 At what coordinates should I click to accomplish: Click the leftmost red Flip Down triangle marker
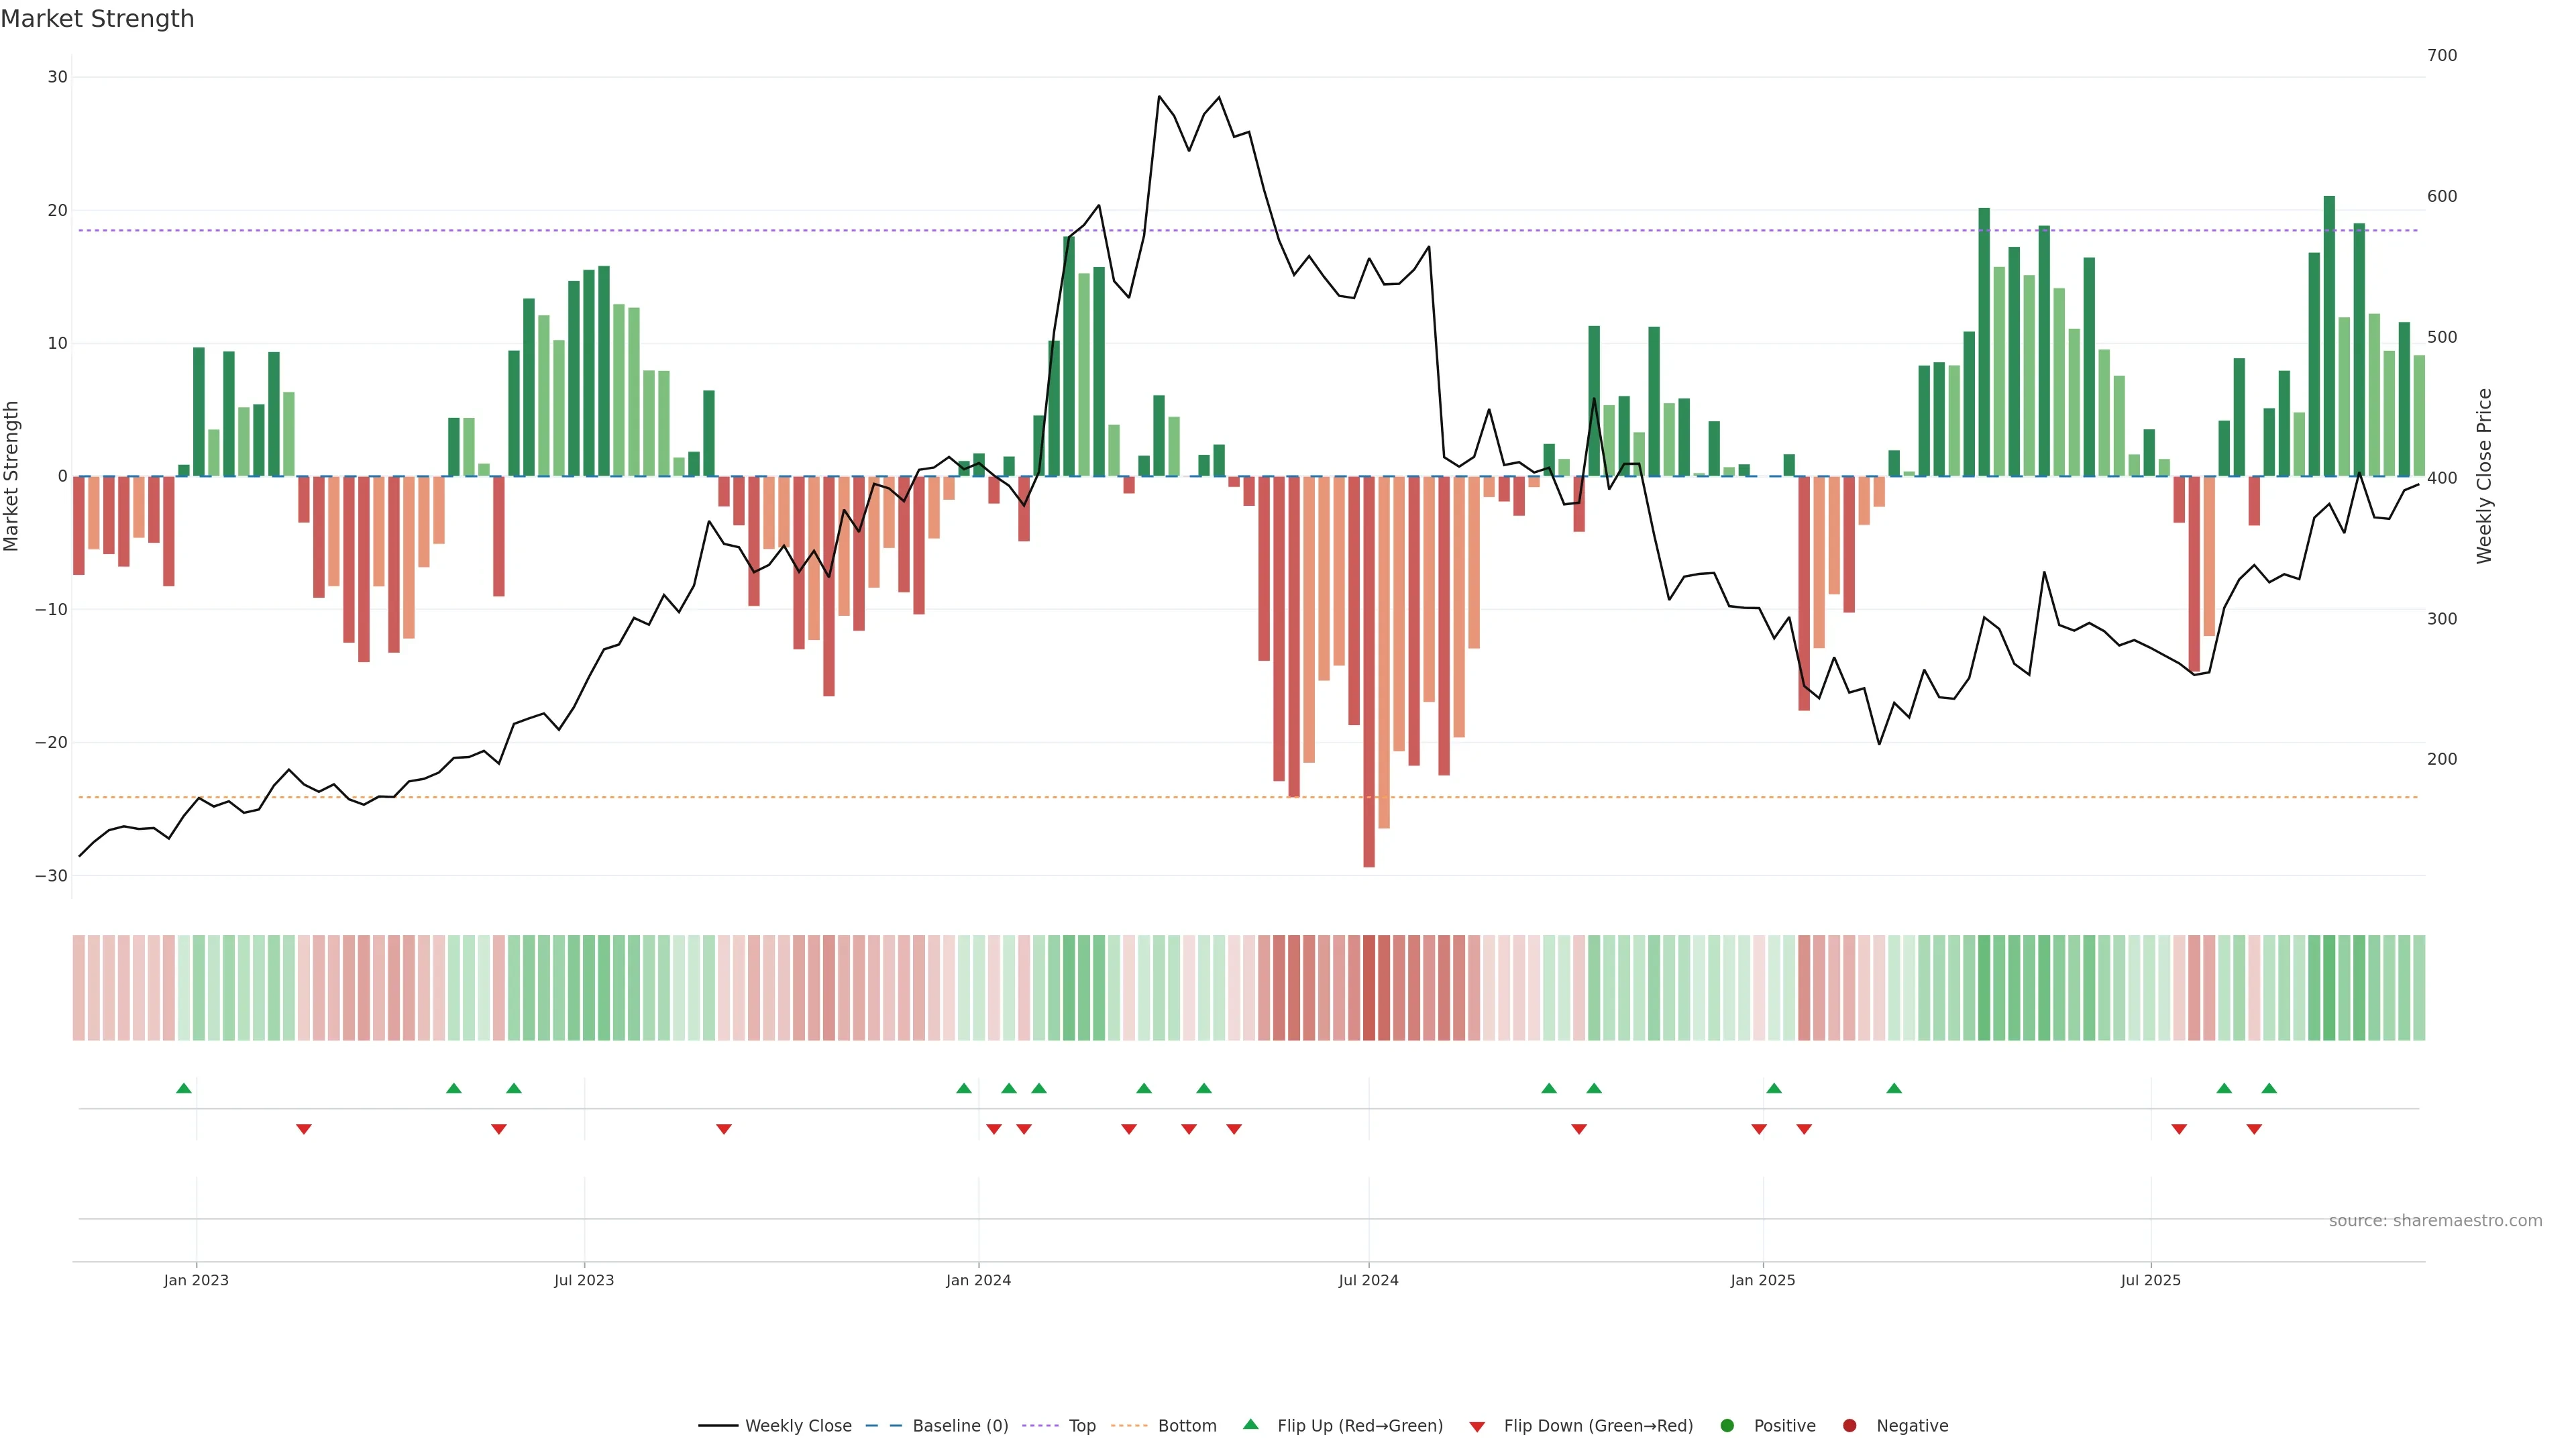pyautogui.click(x=304, y=1129)
